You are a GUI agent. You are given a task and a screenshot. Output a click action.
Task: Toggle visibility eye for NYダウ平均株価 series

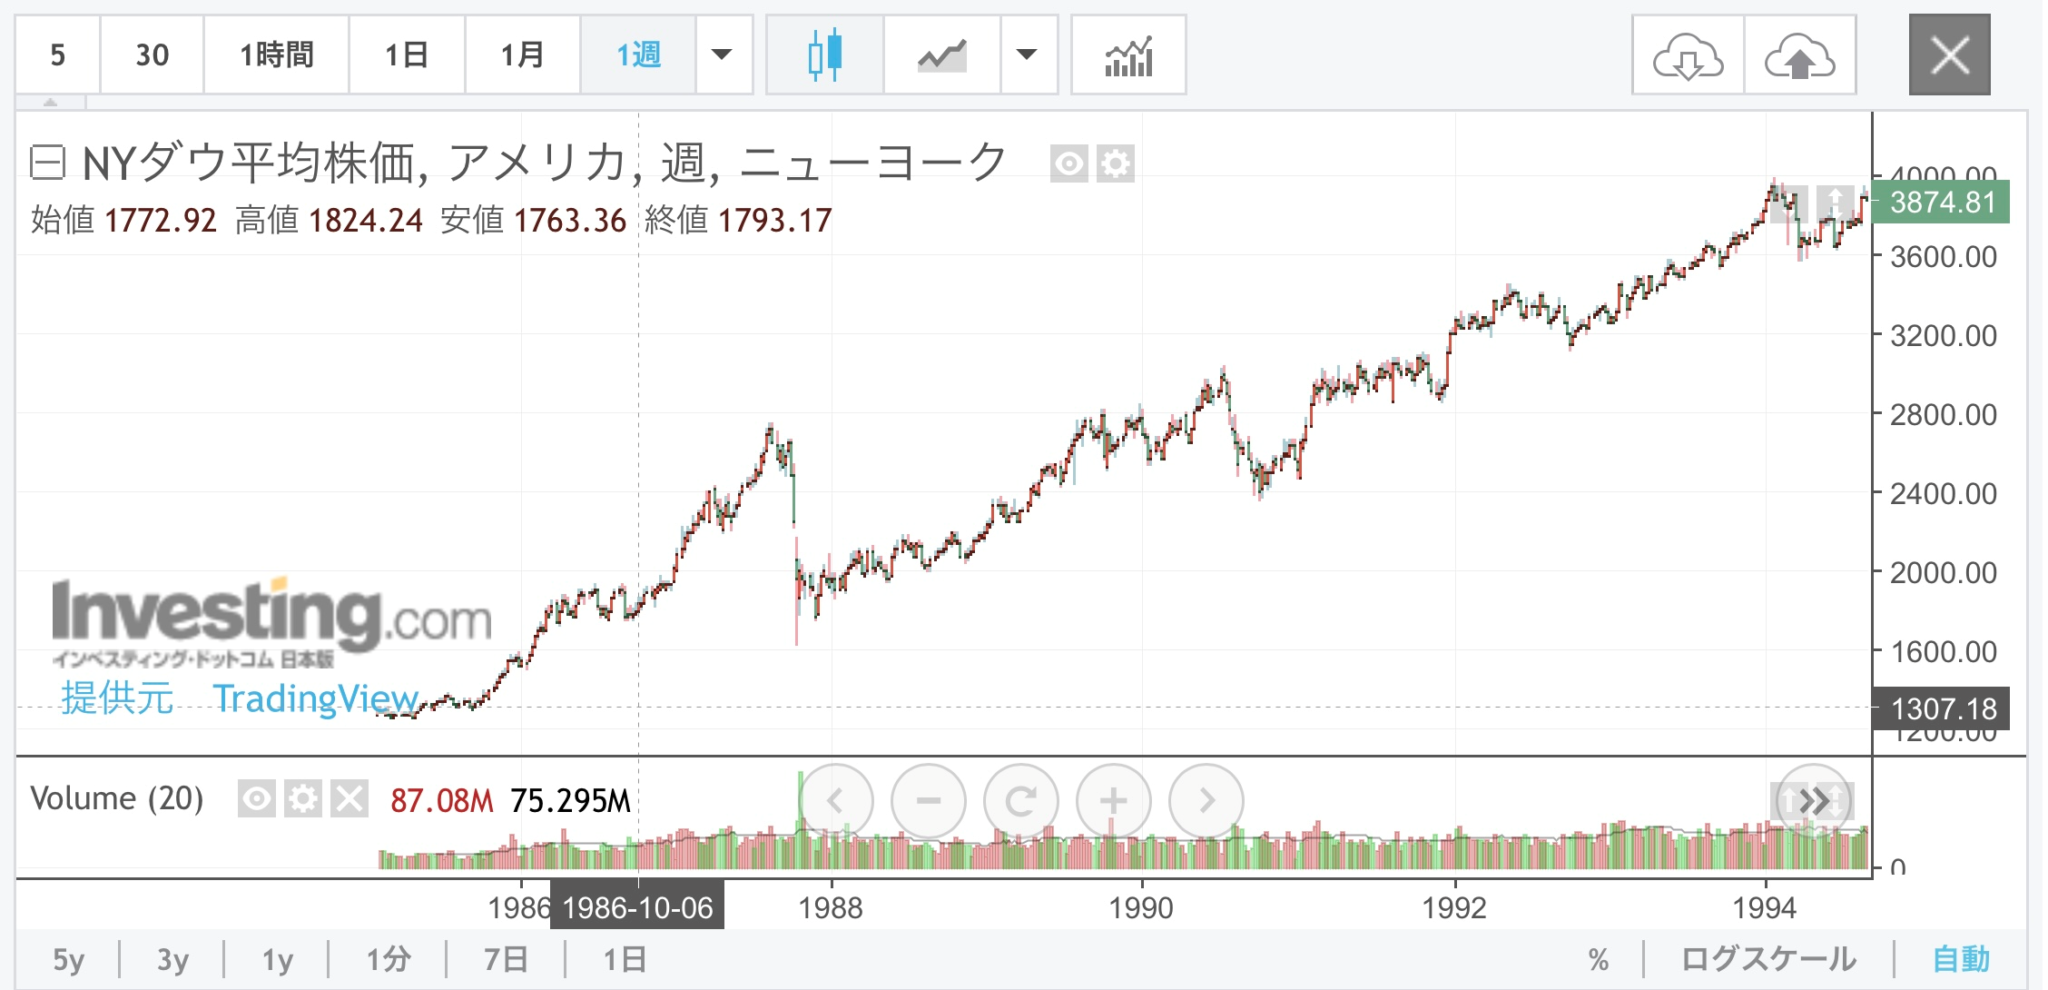click(1069, 164)
